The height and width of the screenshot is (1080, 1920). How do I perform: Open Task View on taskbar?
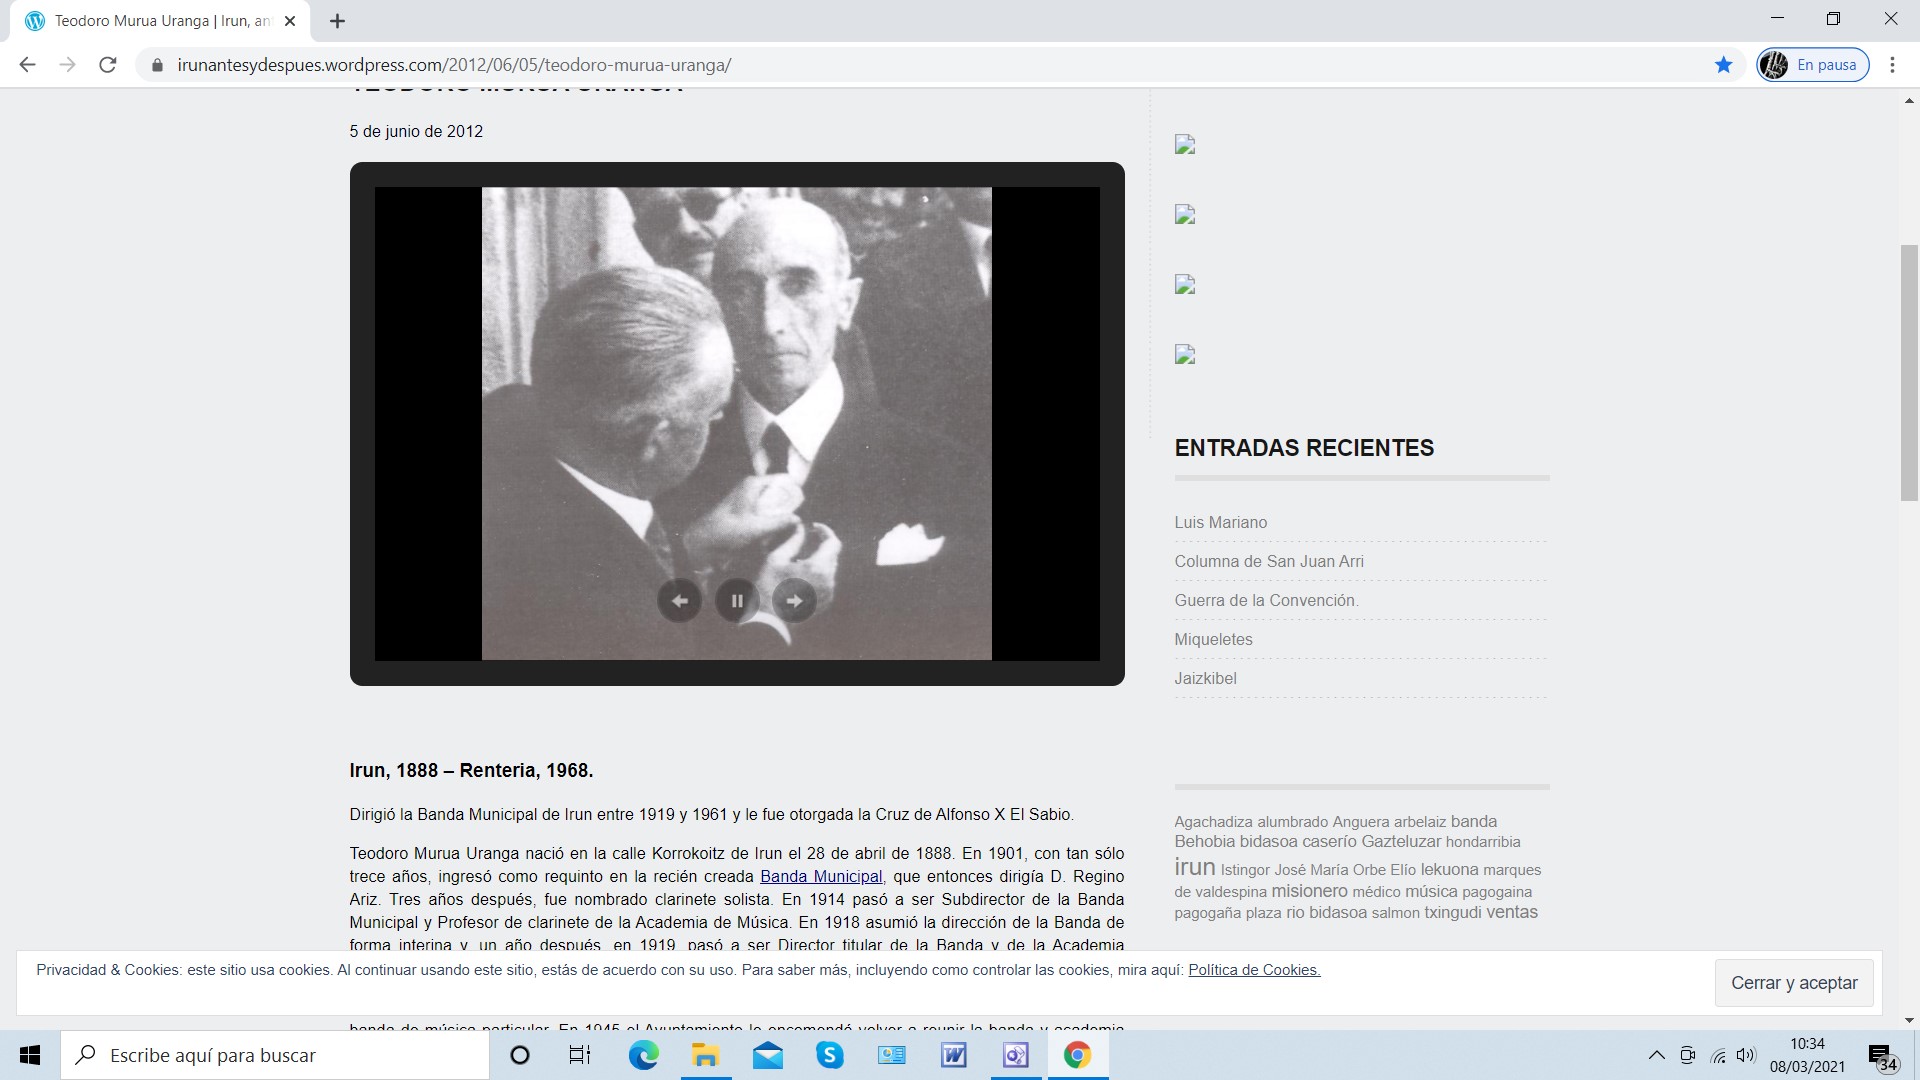coord(580,1055)
